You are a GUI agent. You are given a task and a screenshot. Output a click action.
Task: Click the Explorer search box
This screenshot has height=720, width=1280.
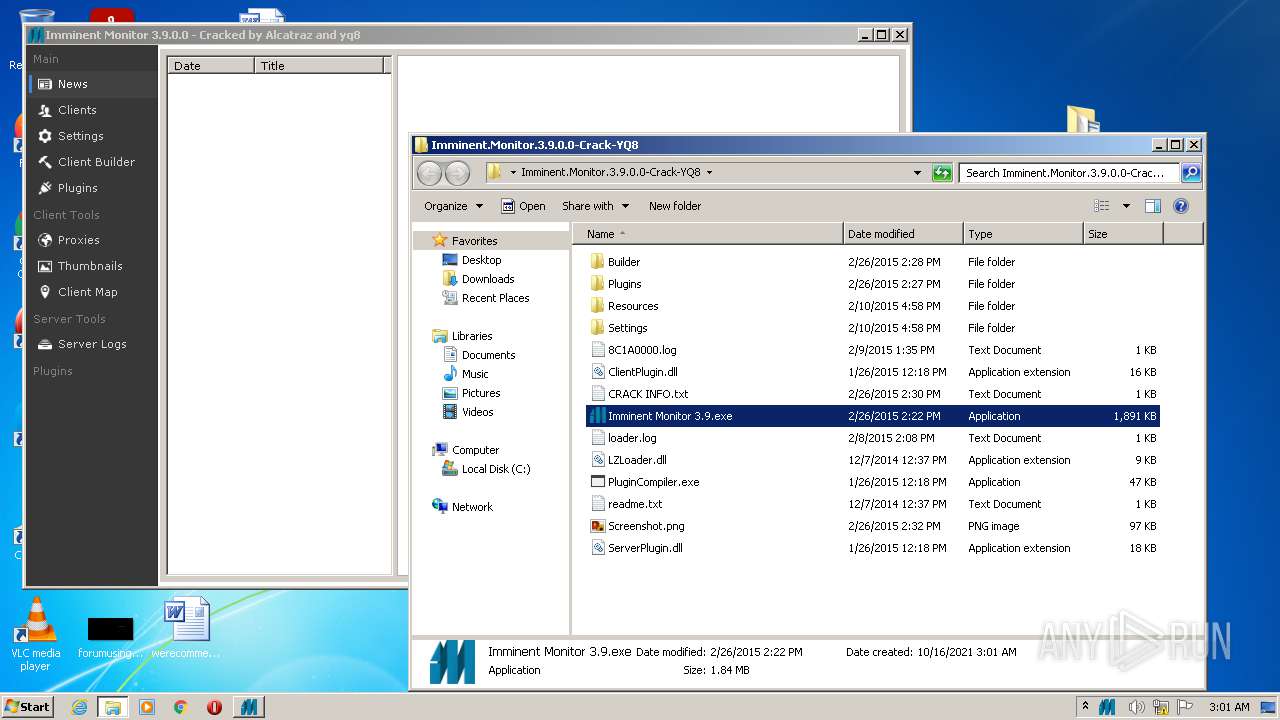[1069, 173]
